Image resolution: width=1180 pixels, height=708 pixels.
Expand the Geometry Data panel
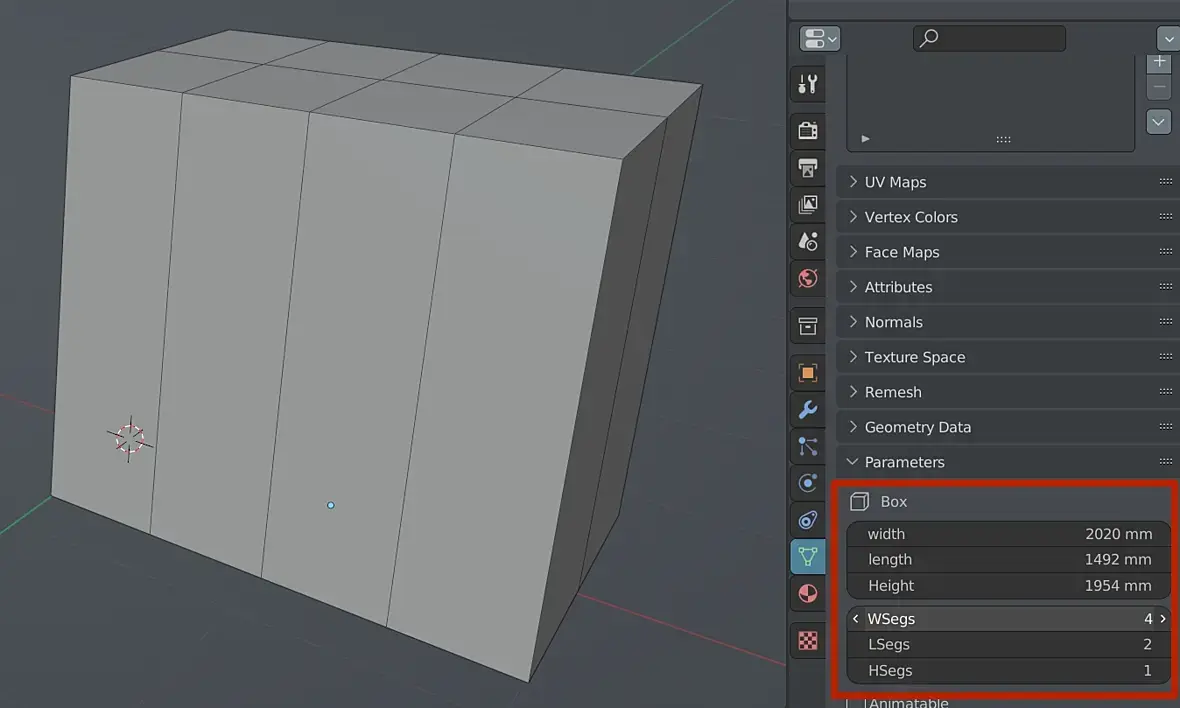coord(1008,427)
